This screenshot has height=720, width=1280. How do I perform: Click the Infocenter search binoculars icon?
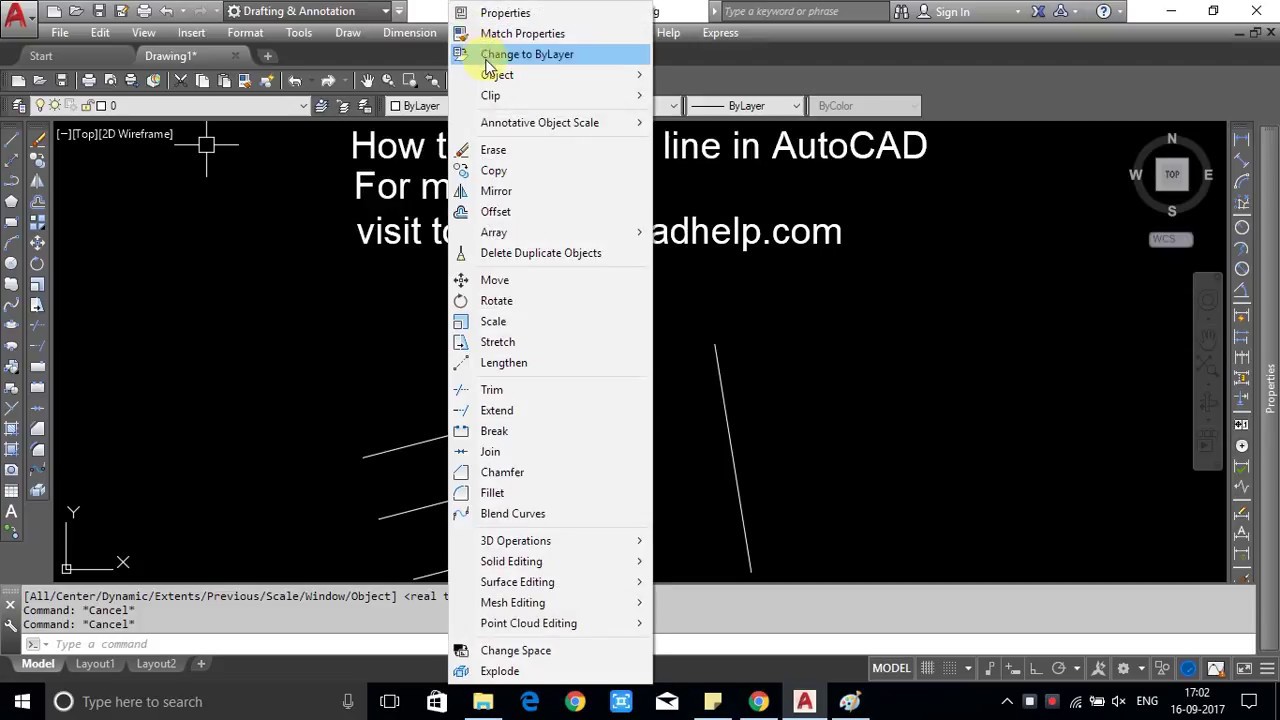tap(901, 12)
